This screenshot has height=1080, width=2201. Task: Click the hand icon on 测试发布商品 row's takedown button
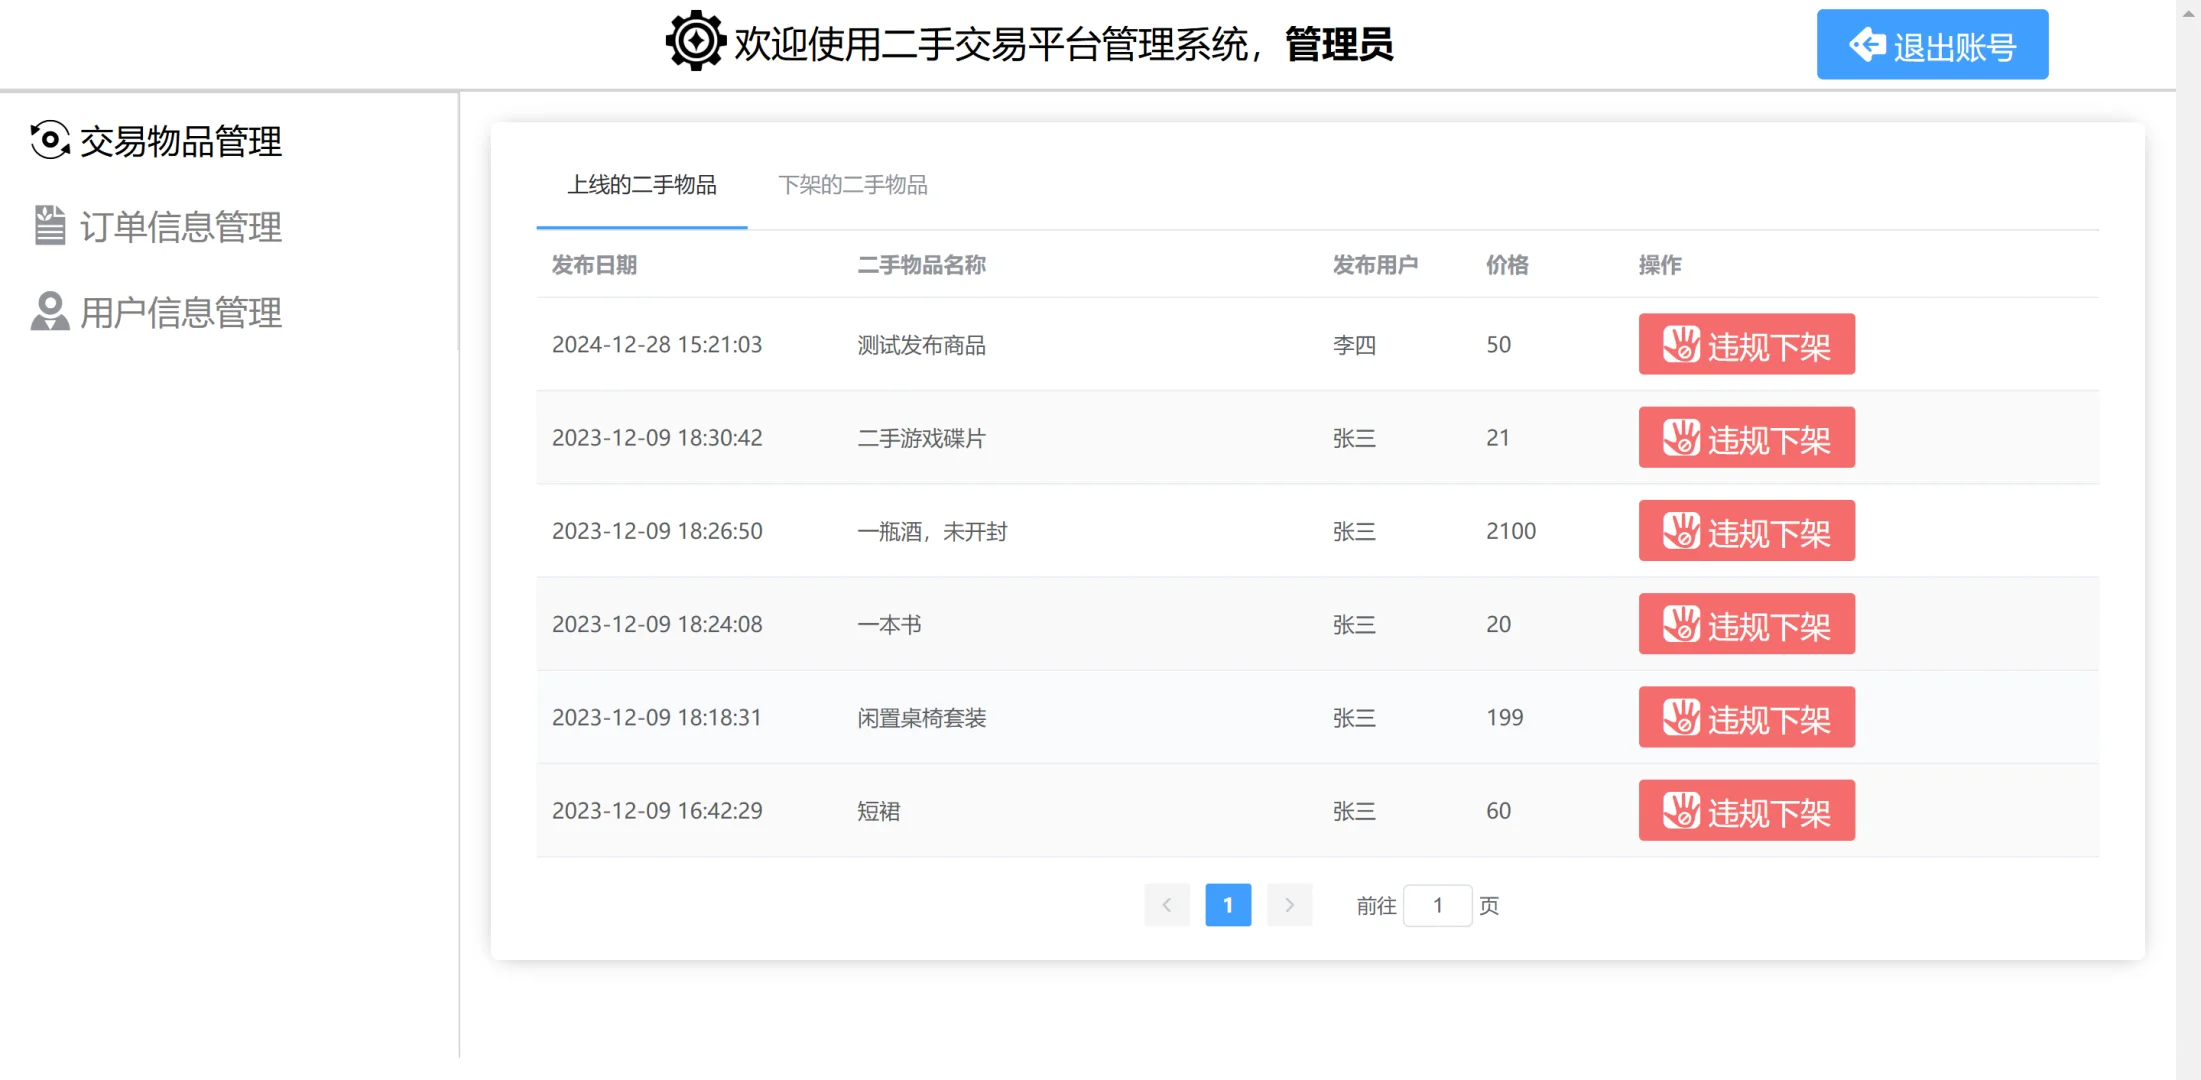point(1682,344)
